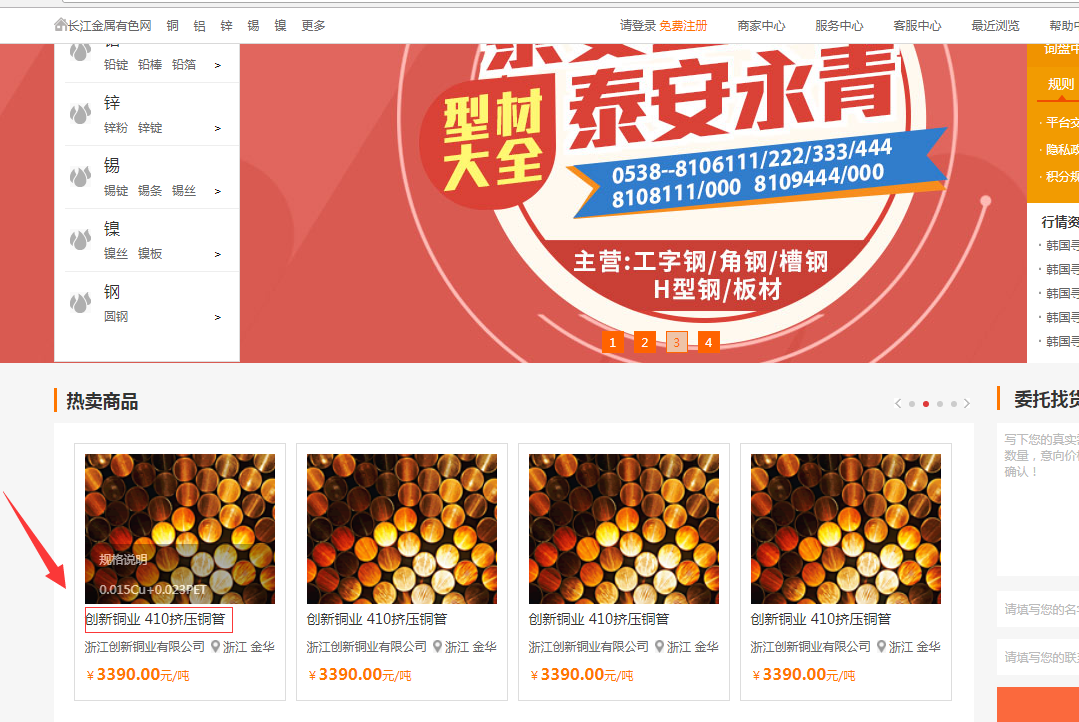1079x722 pixels.
Task: Open the 锌锭 subcategory link
Action: click(x=150, y=128)
